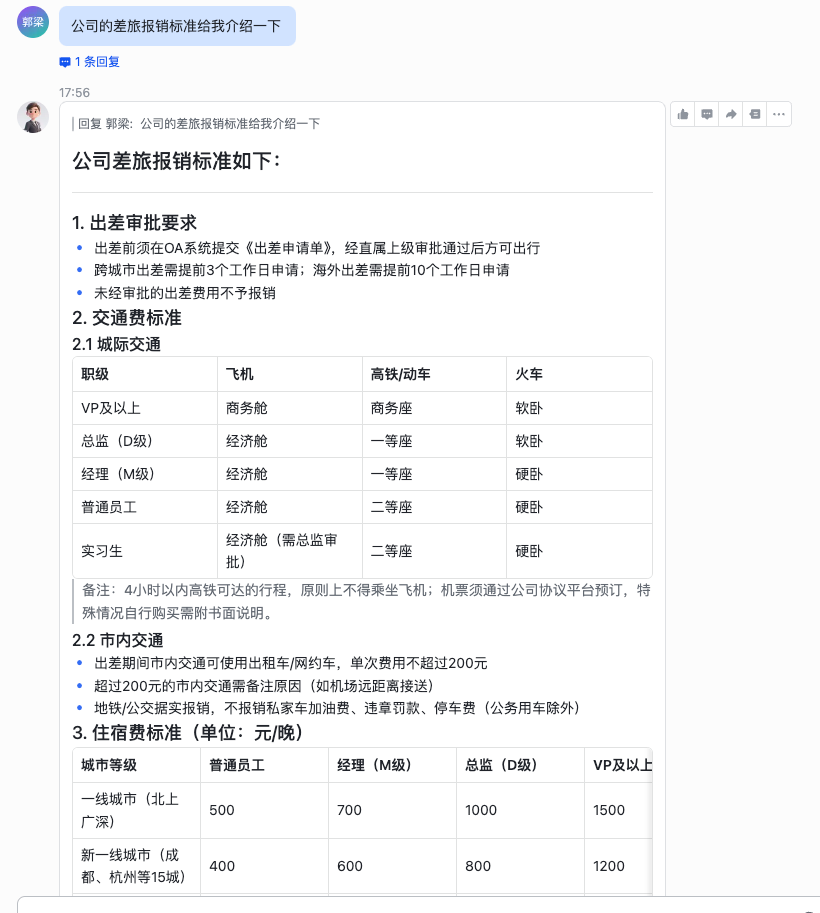Click the "职级" table column header
The height and width of the screenshot is (913, 820).
pyautogui.click(x=95, y=374)
